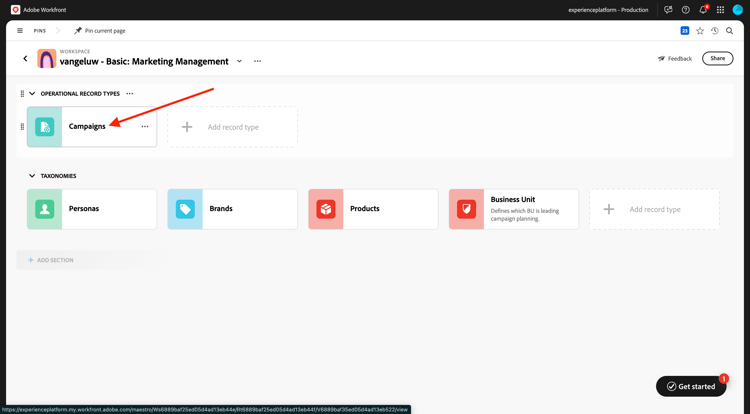Add record type under Taxonomies
Image resolution: width=750 pixels, height=414 pixels.
654,209
